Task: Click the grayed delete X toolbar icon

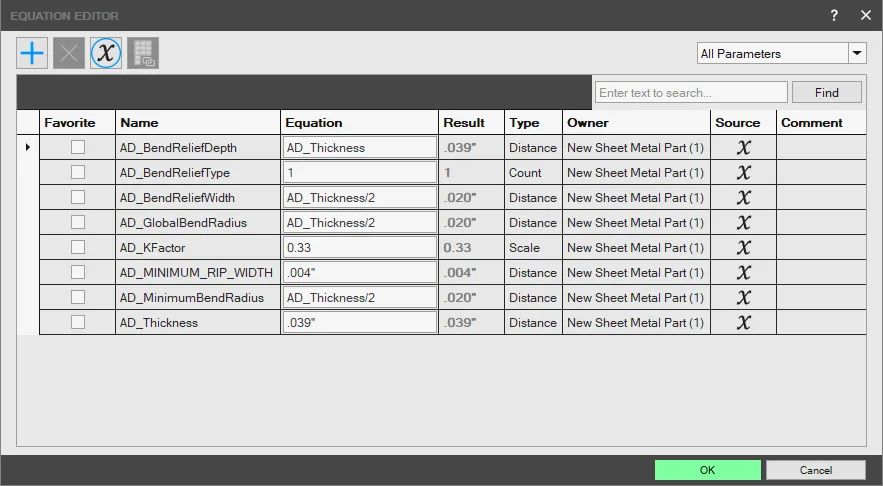Action: 69,53
